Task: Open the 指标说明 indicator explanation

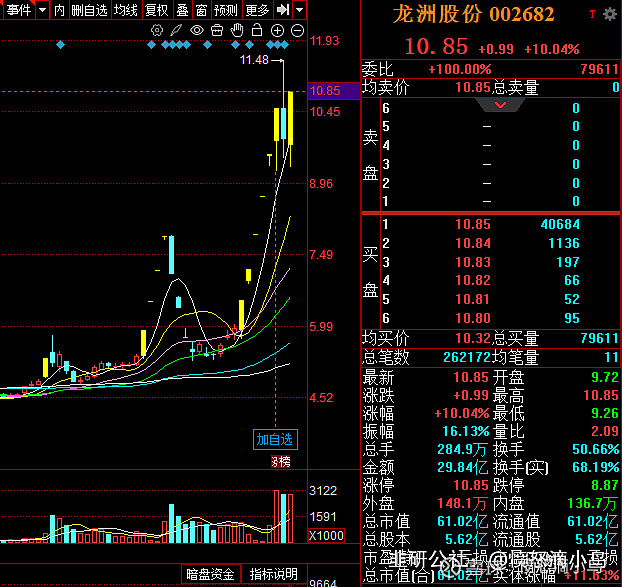Action: point(274,574)
